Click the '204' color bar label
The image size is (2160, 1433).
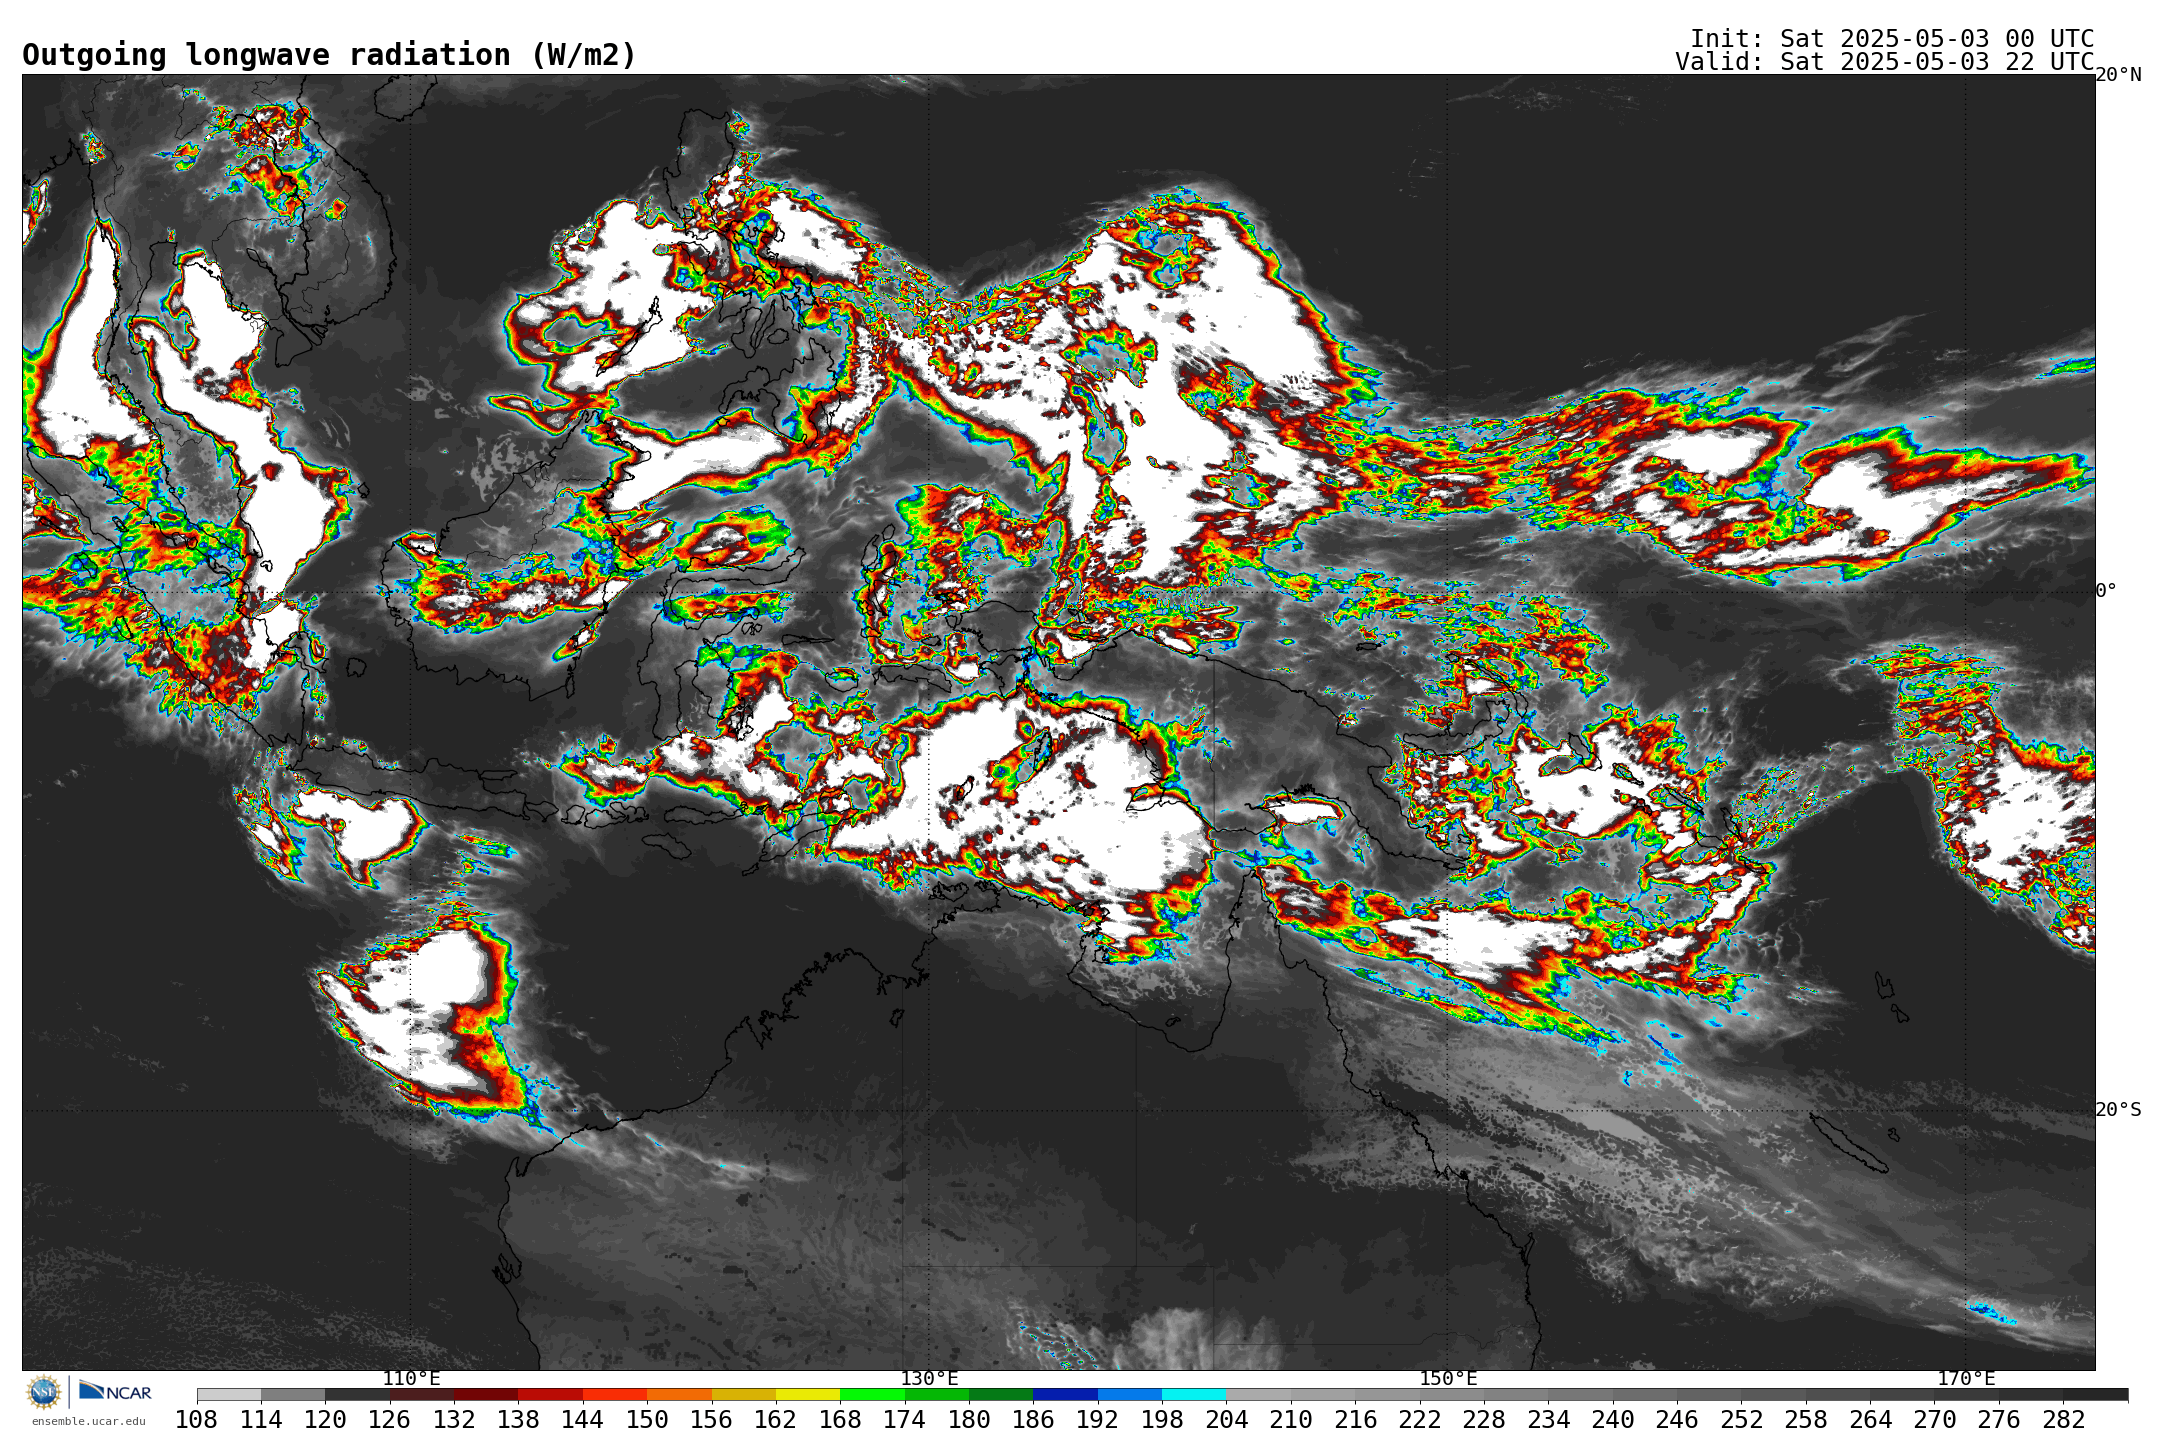1226,1419
